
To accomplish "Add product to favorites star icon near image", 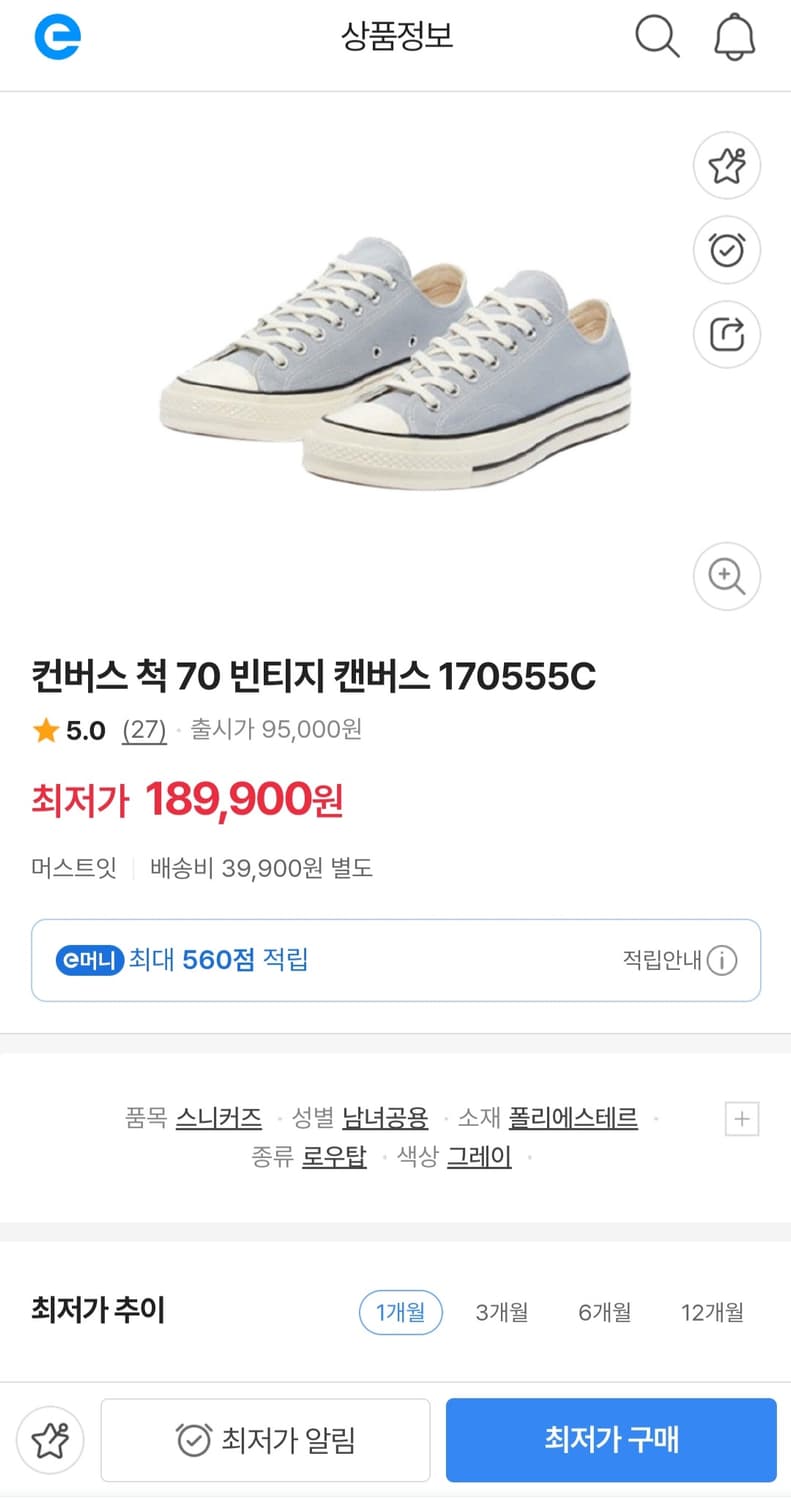I will click(x=727, y=166).
